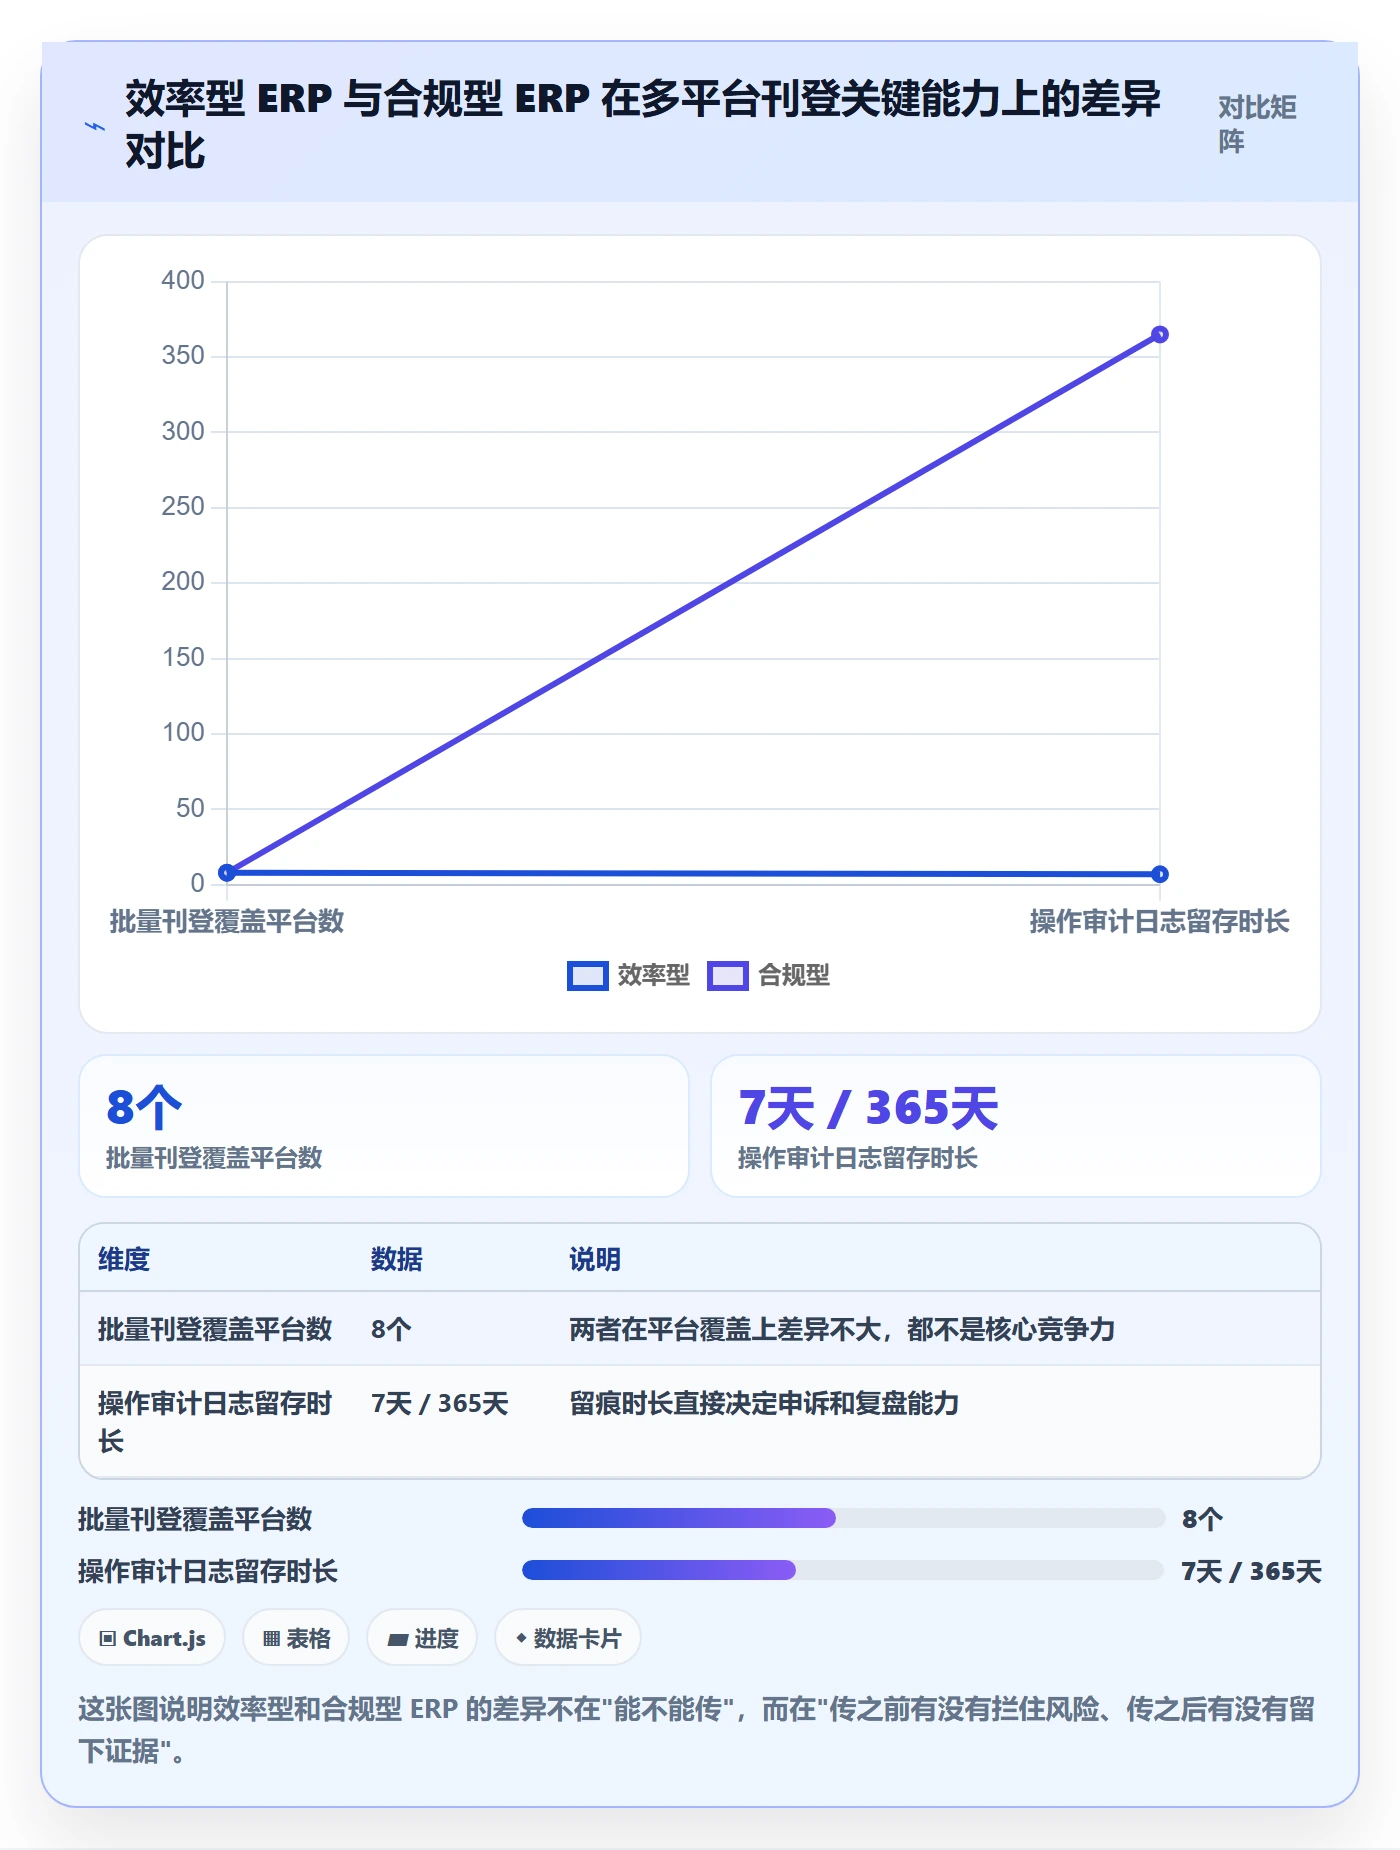The height and width of the screenshot is (1850, 1400).
Task: Click the progress bar for 操作审计日志留存时长
Action: point(843,1570)
